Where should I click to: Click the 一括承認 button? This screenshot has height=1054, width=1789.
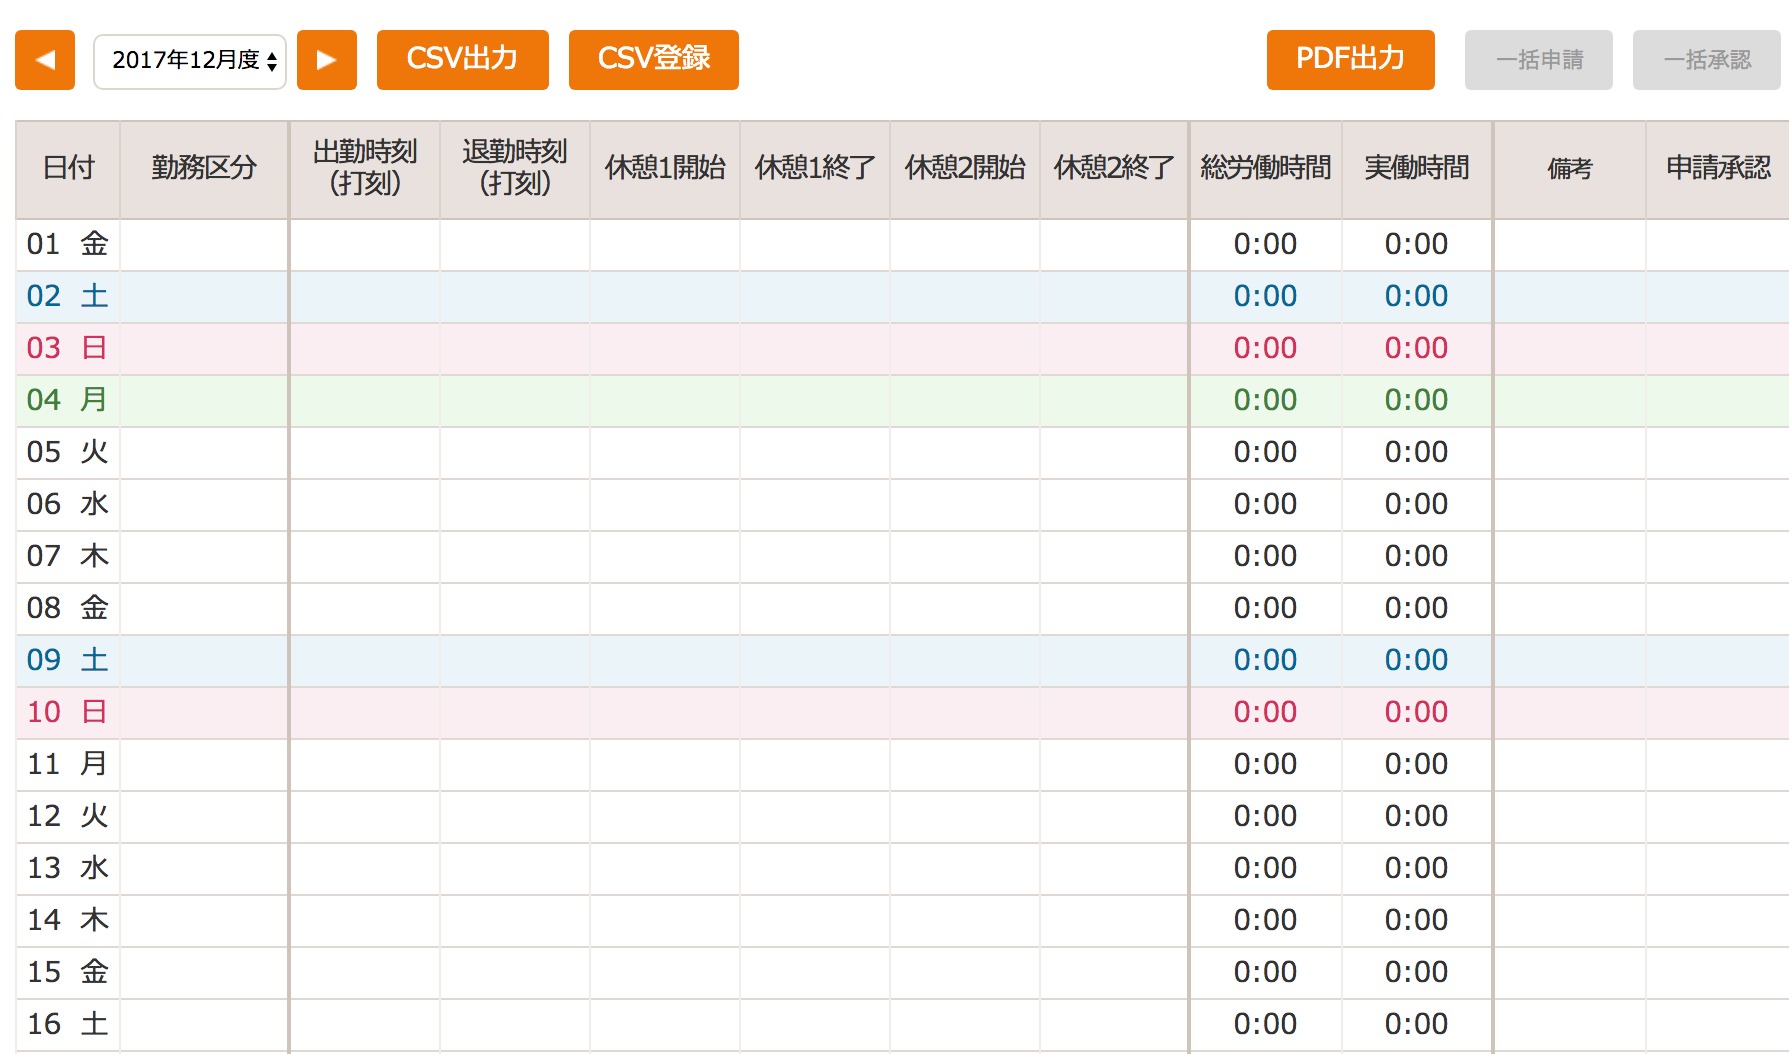[x=1707, y=60]
